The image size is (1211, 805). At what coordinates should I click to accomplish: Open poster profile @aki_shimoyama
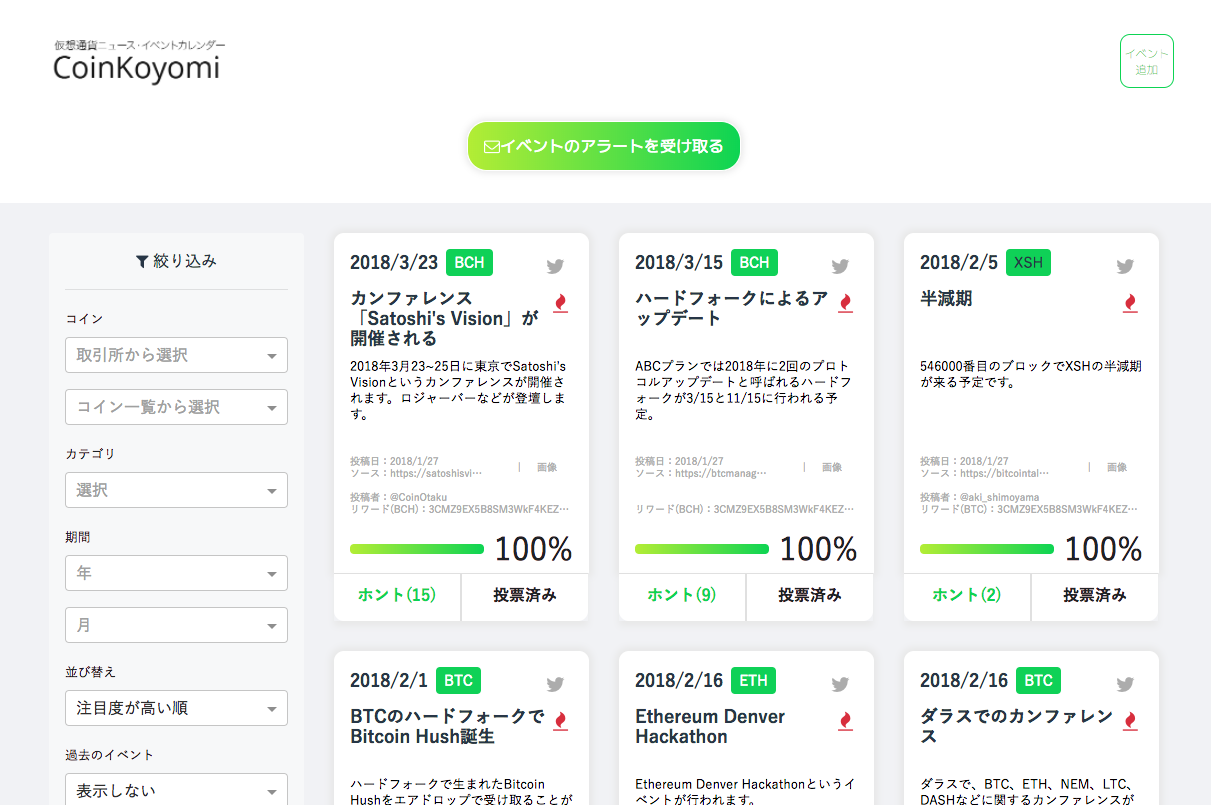[999, 497]
